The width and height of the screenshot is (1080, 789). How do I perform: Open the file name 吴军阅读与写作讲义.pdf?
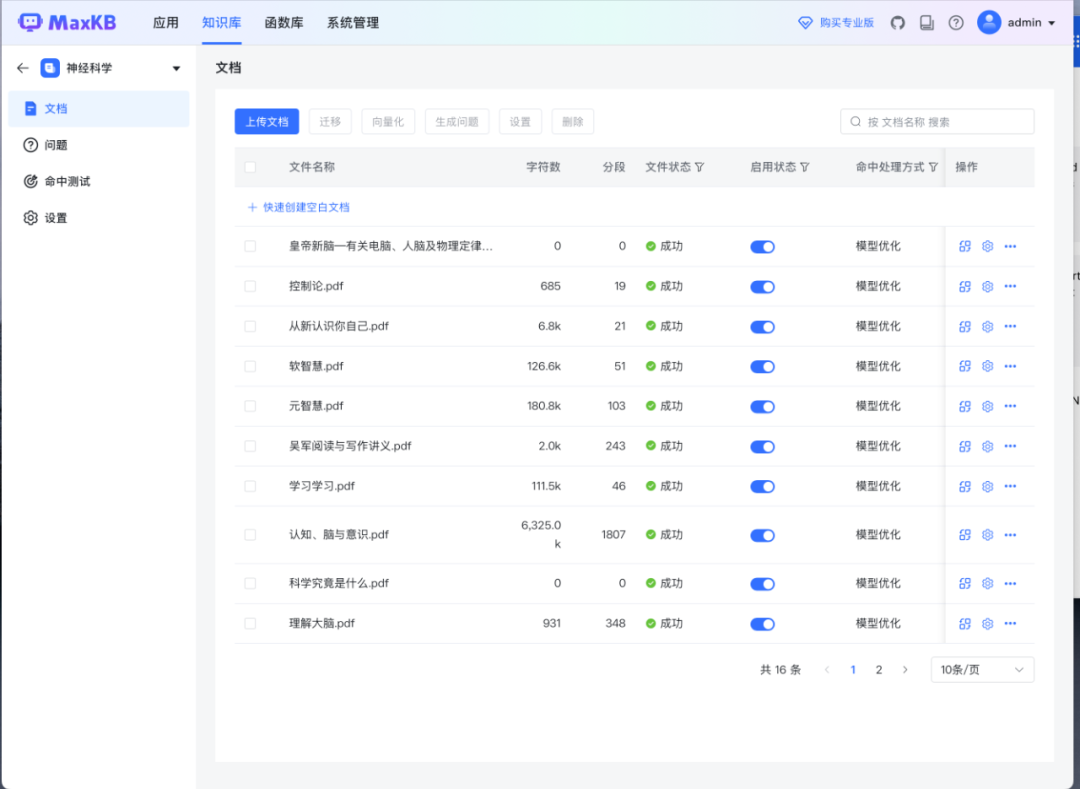coord(350,446)
